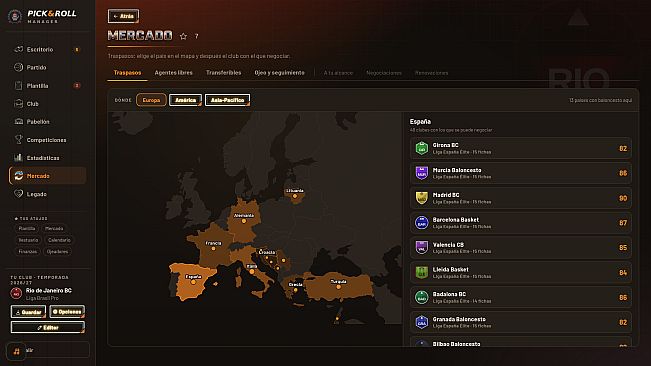Go back with the Atrás button
The width and height of the screenshot is (651, 366).
tap(123, 16)
